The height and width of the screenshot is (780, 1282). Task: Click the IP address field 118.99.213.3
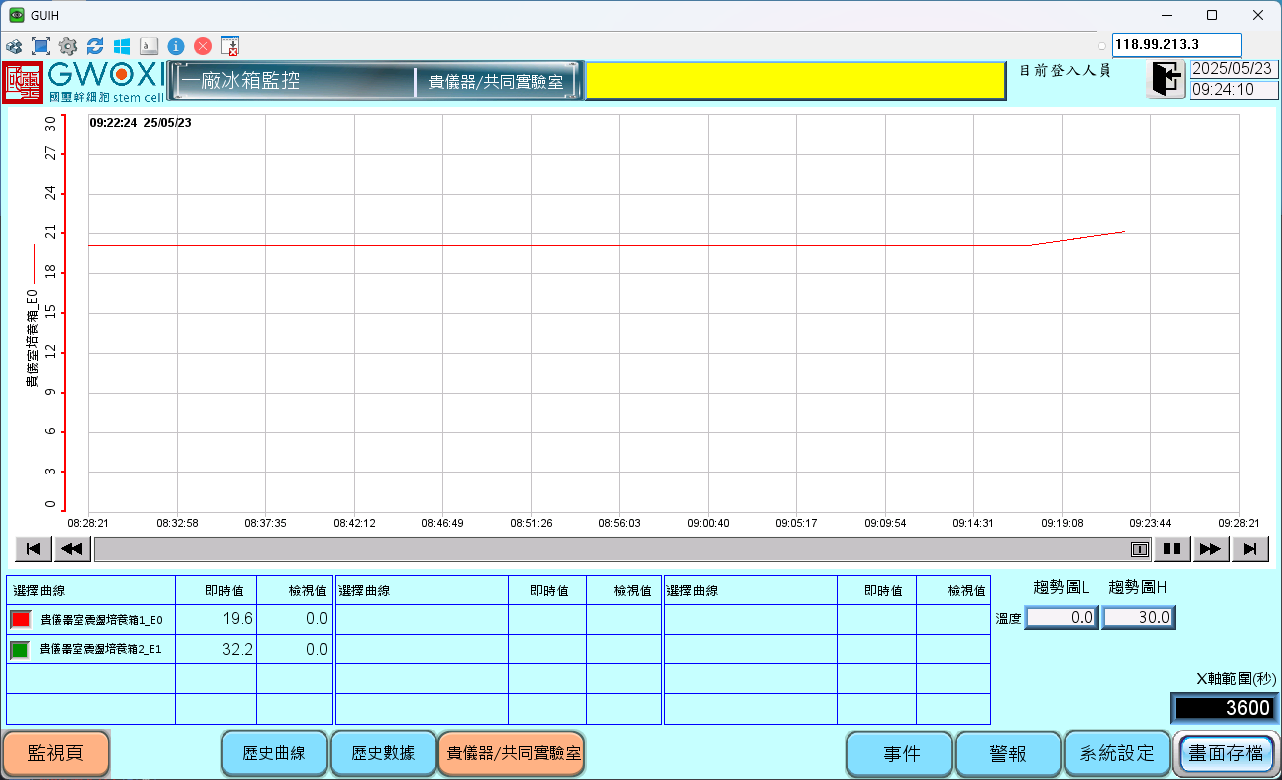[x=1176, y=45]
